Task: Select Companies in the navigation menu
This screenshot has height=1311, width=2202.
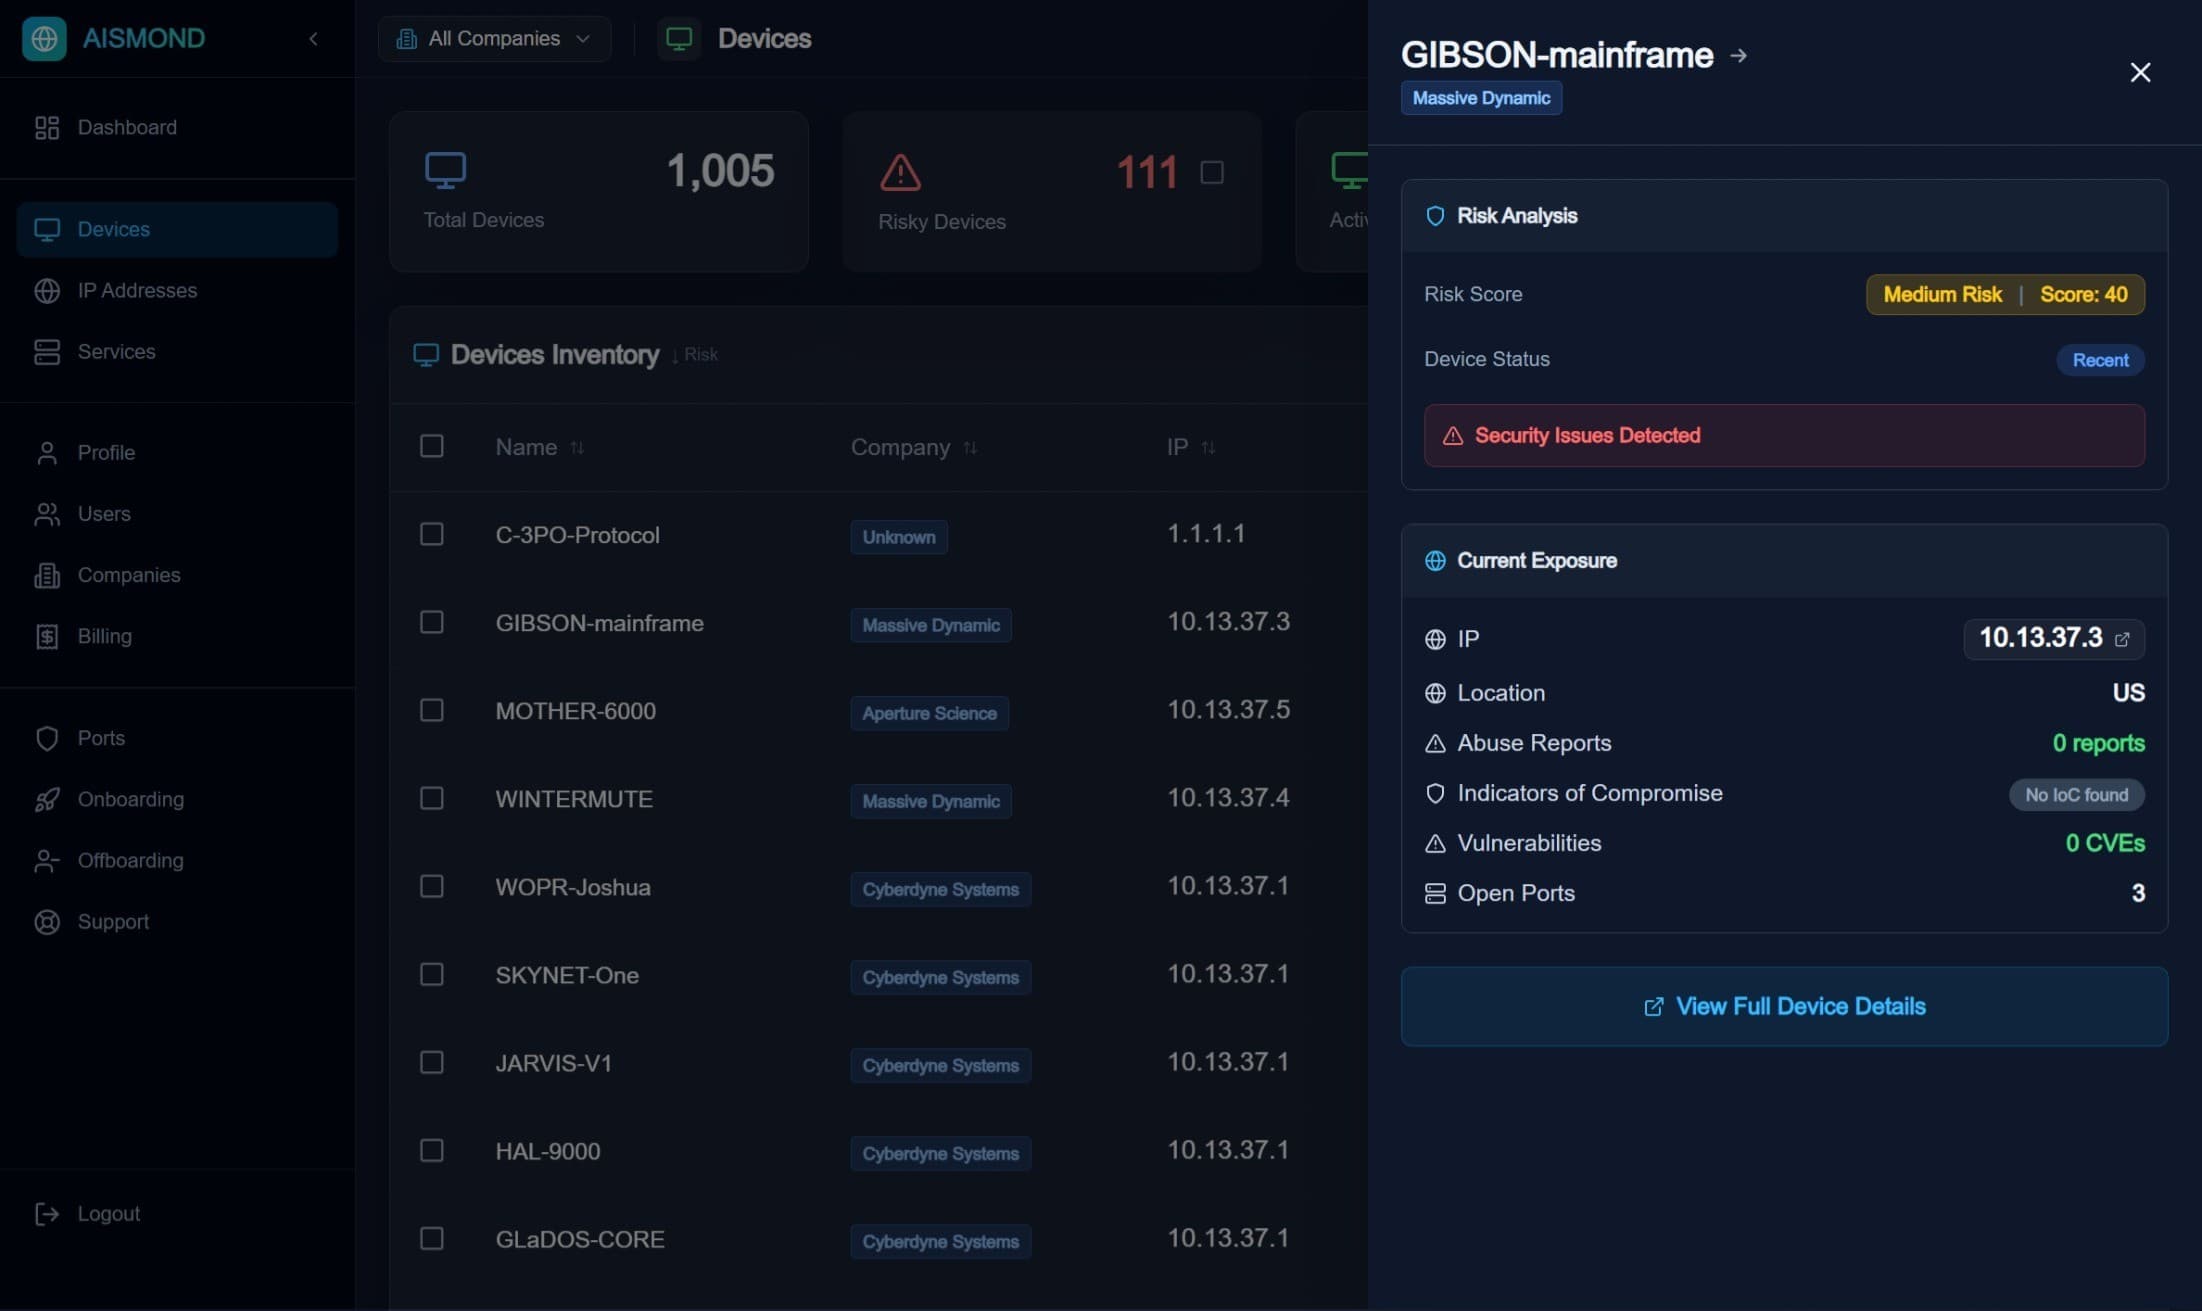Action: coord(128,575)
